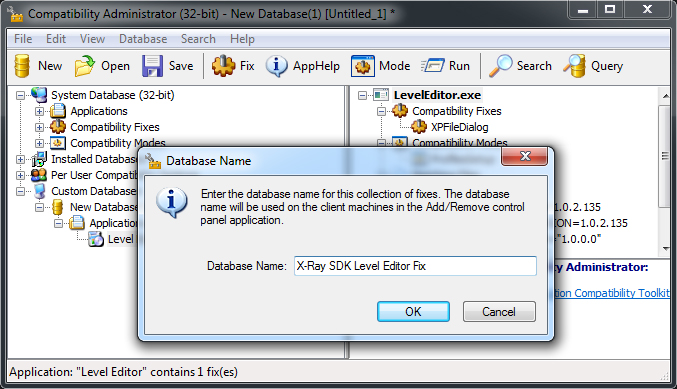Close the Database Name dialog with X
Image resolution: width=677 pixels, height=389 pixels.
pos(525,156)
